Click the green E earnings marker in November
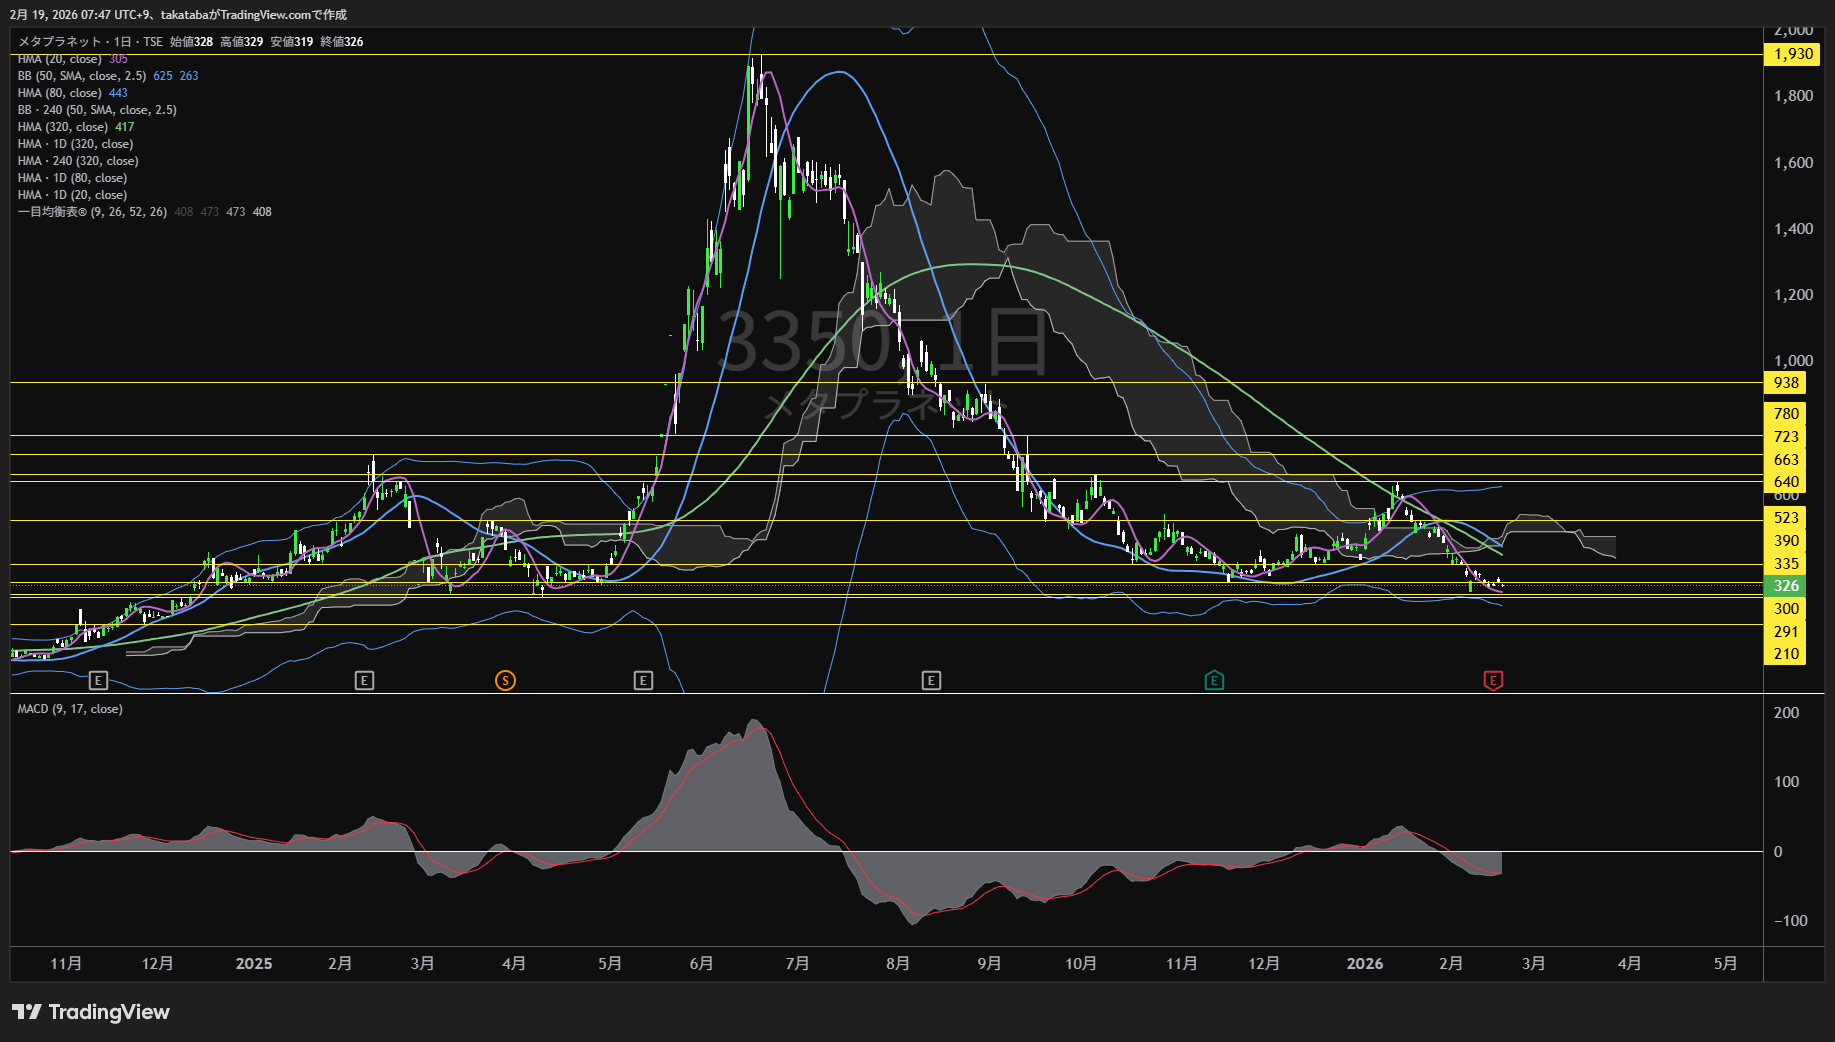Screen dimensions: 1835x1042 click(1213, 681)
